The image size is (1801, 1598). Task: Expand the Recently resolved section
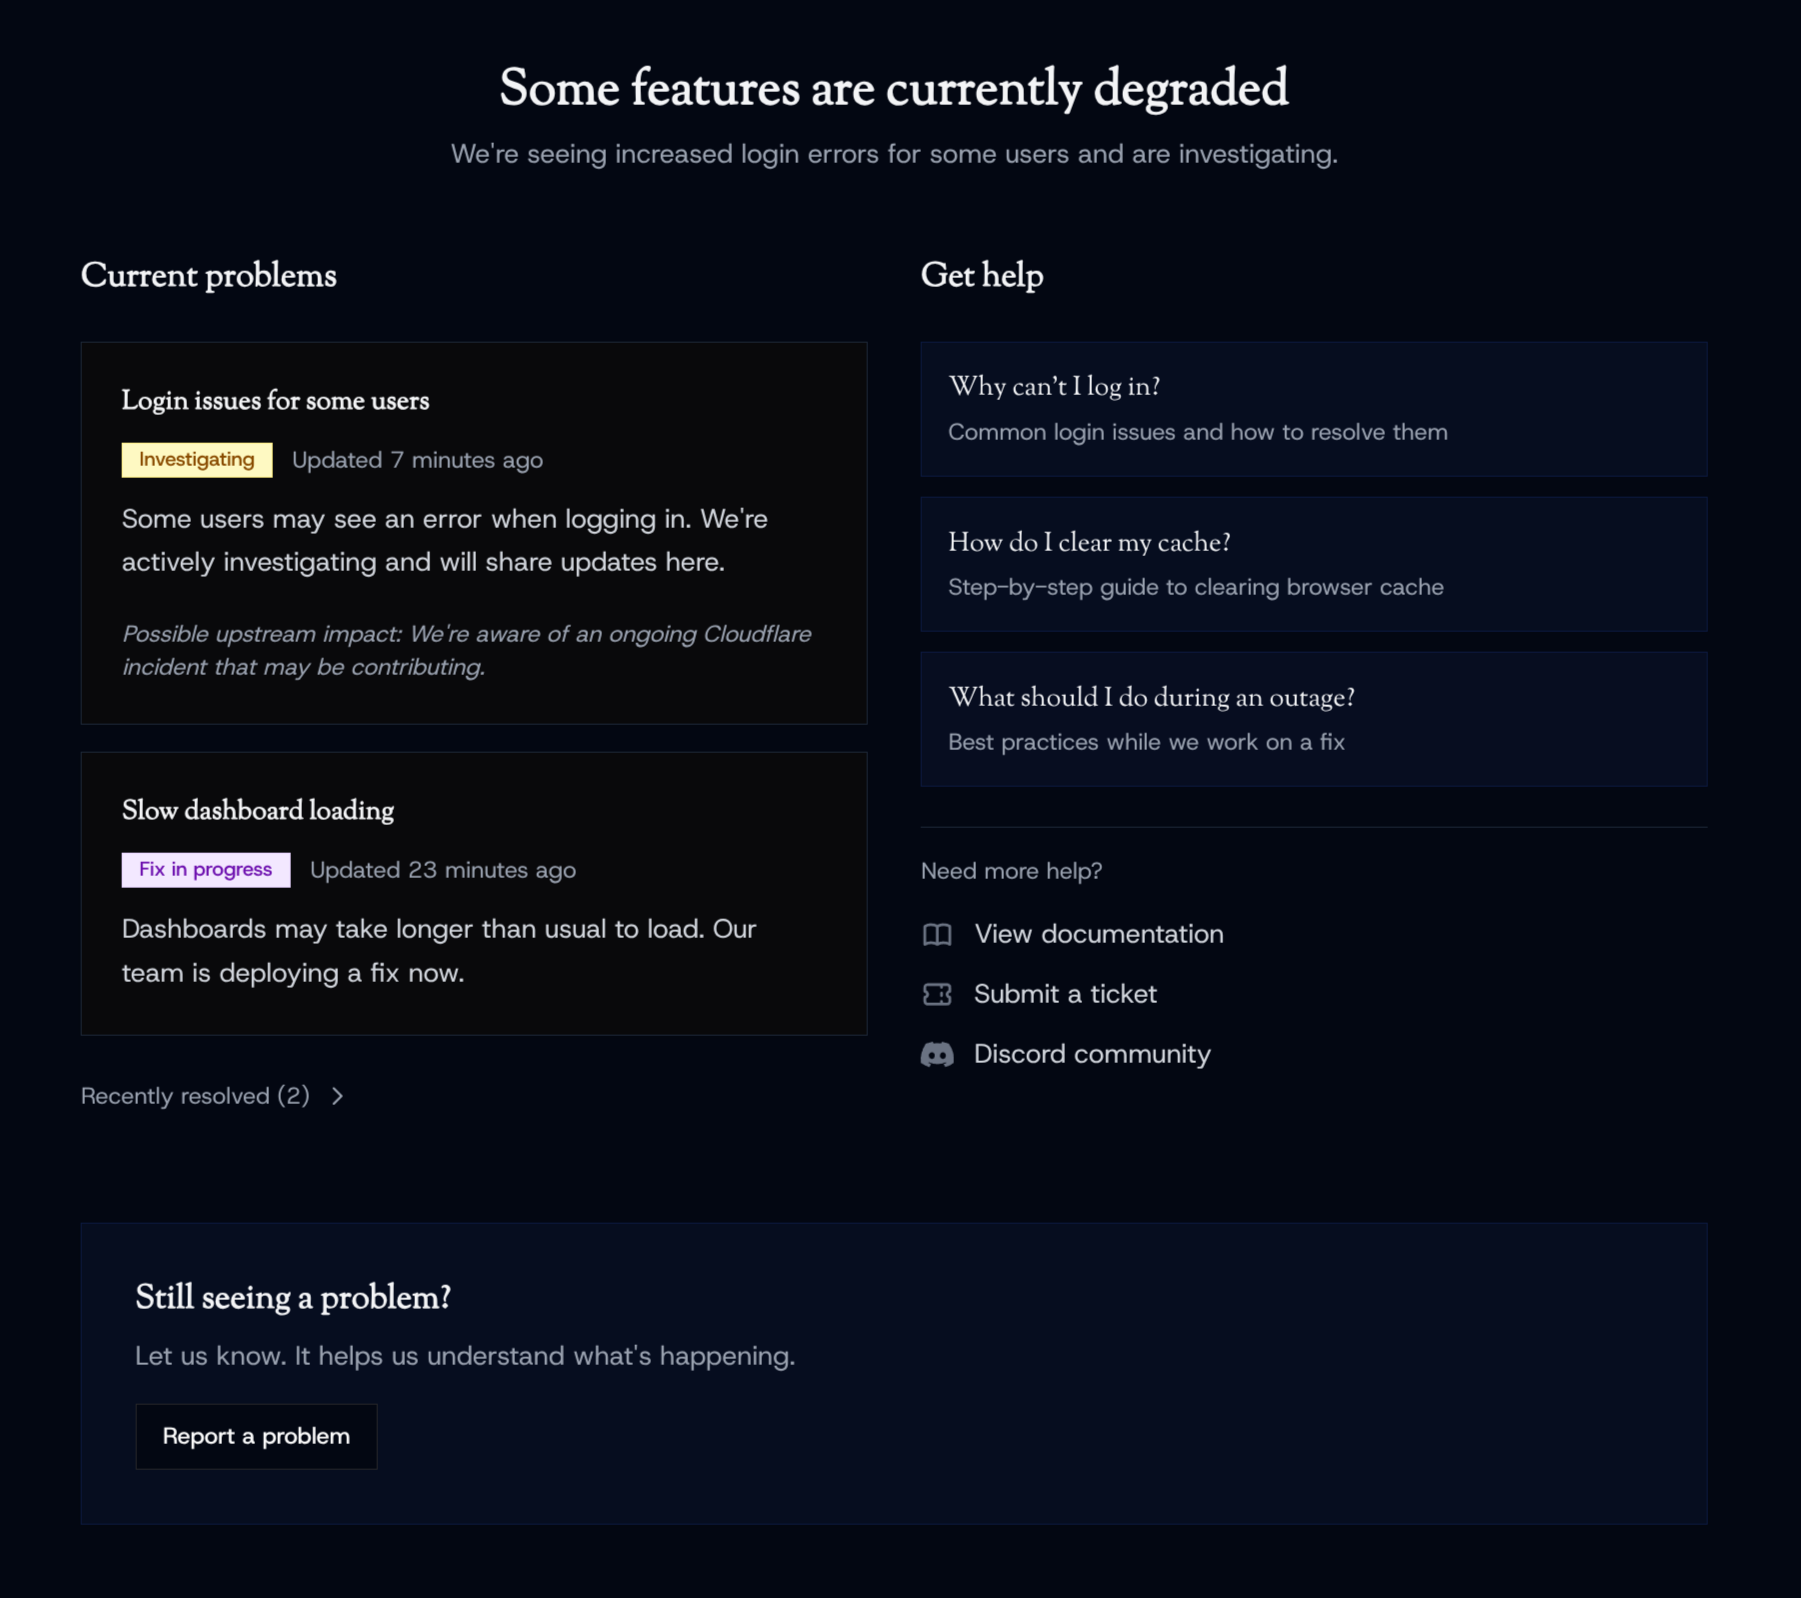pos(195,1095)
